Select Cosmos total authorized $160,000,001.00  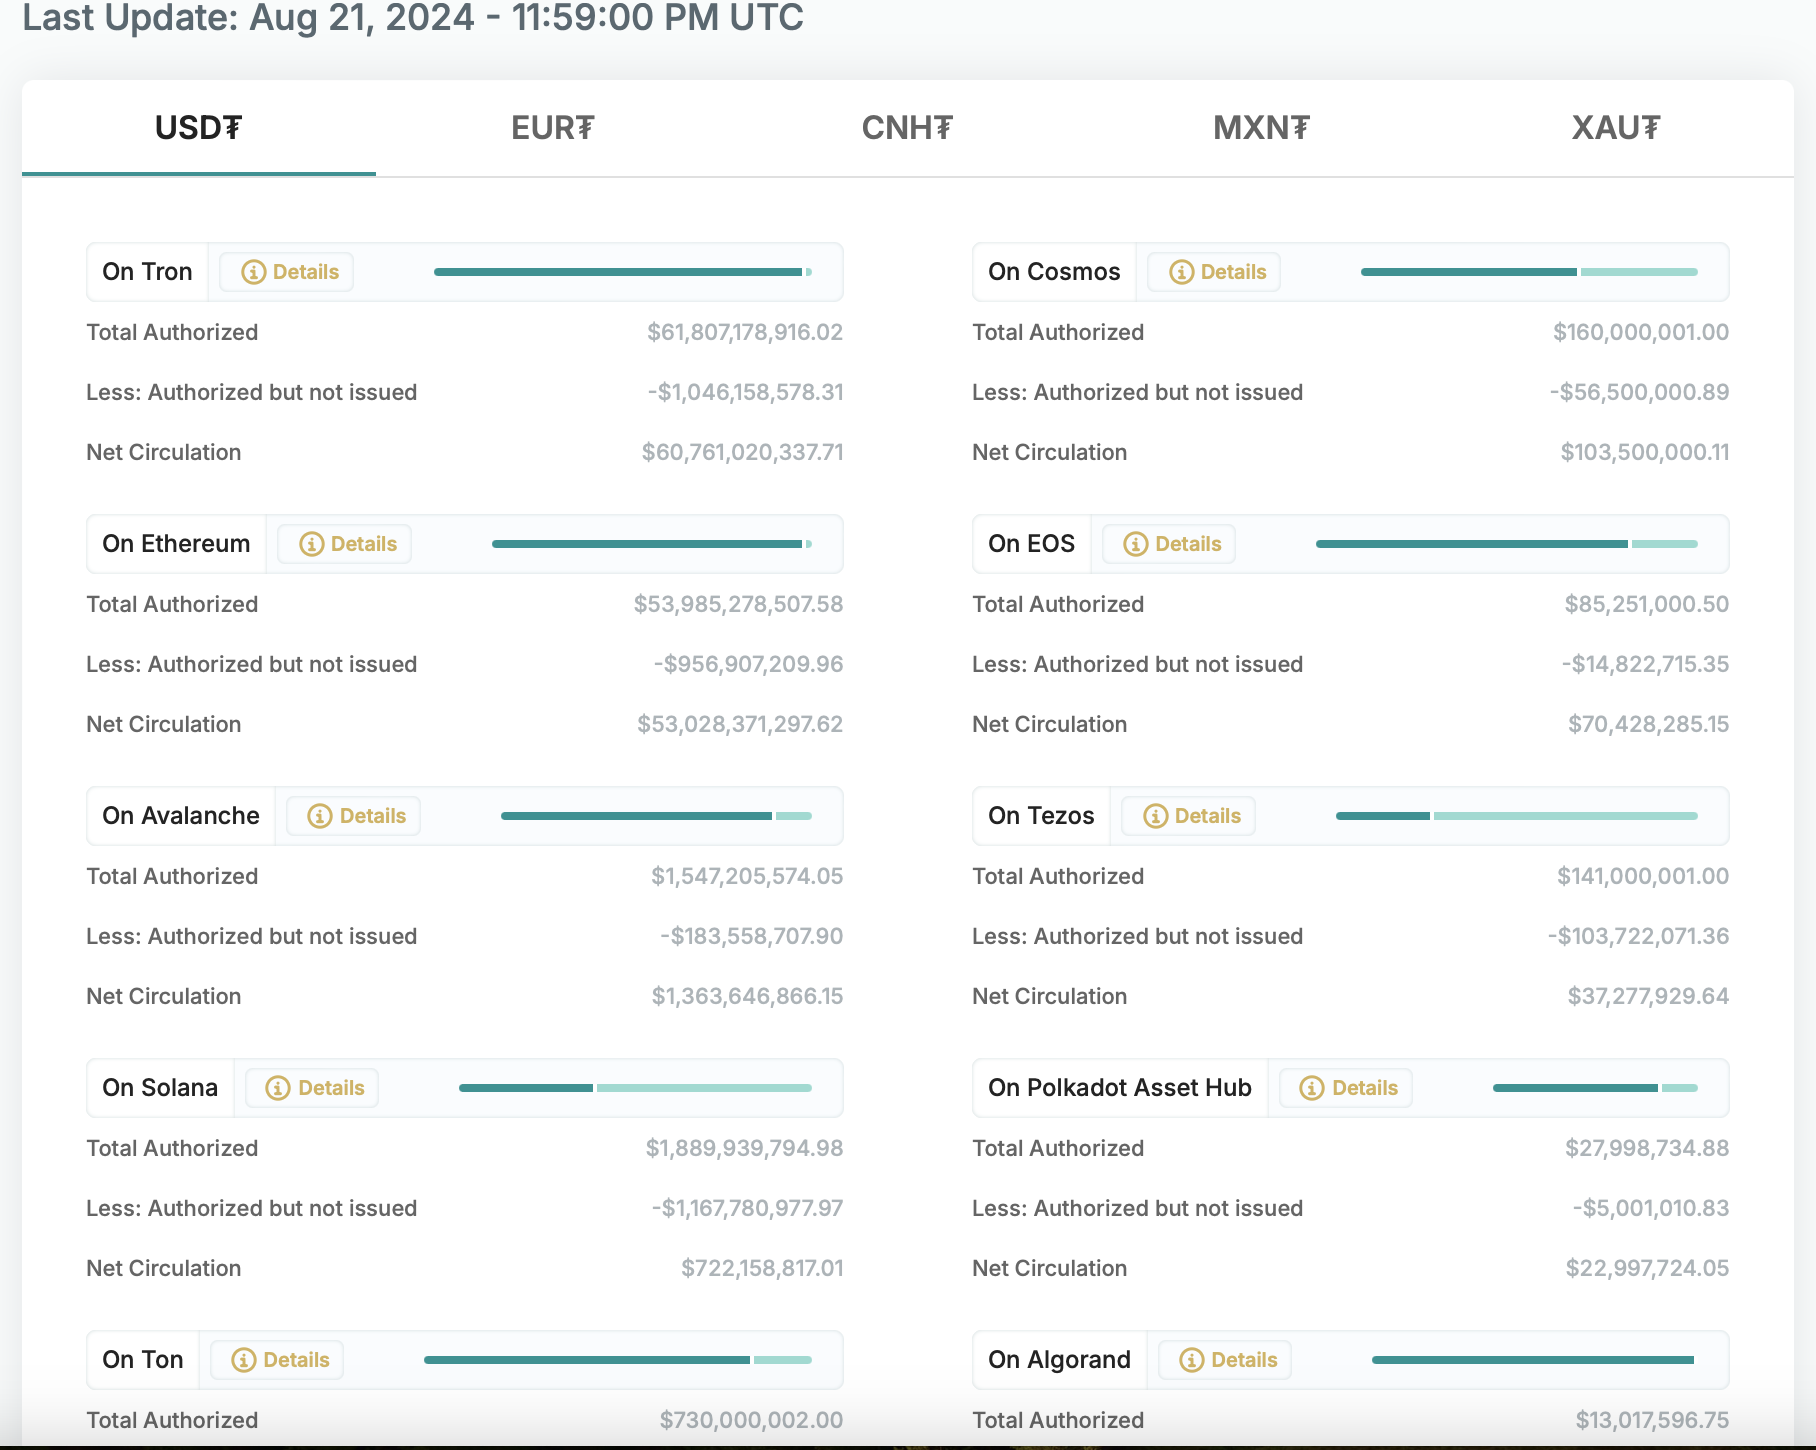(1641, 332)
